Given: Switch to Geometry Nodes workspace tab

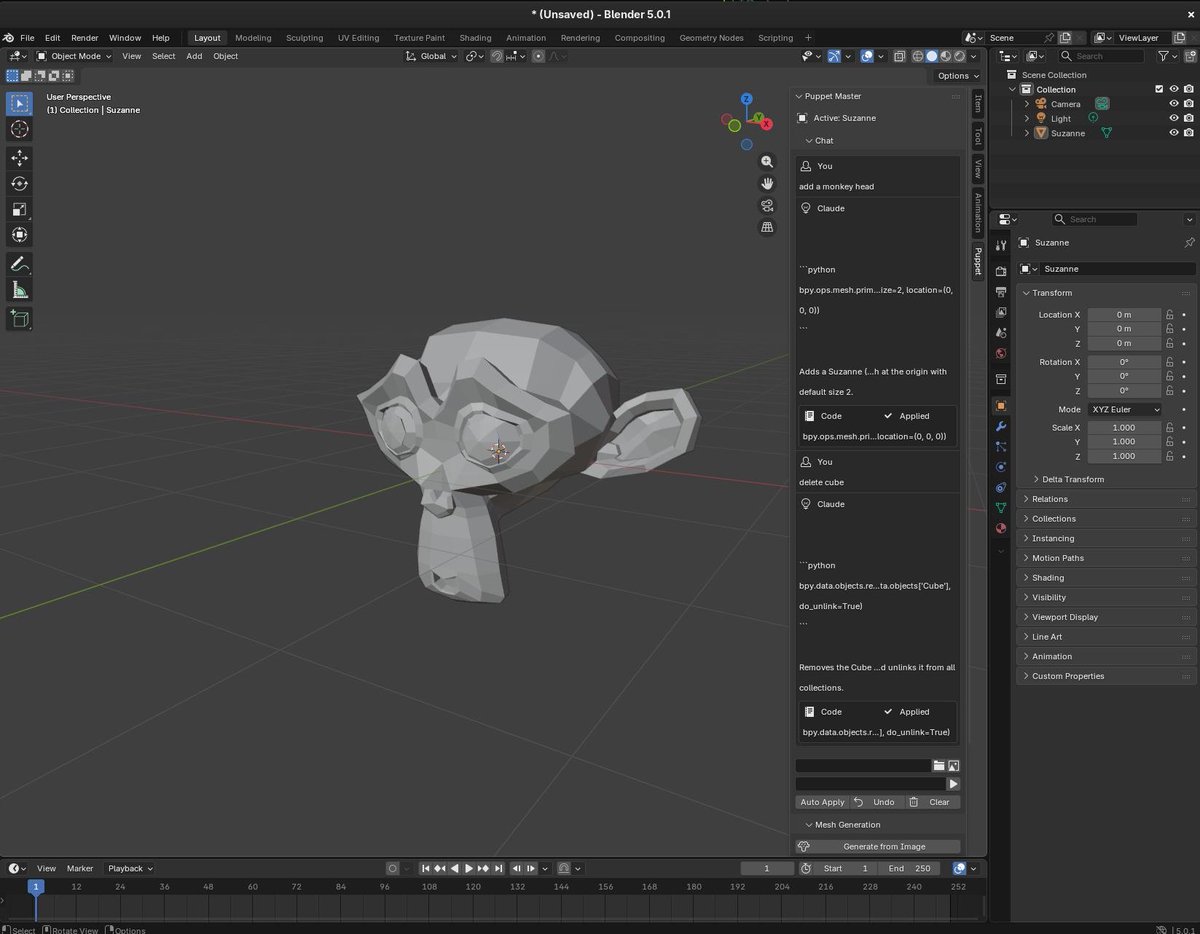Looking at the screenshot, I should [x=711, y=38].
